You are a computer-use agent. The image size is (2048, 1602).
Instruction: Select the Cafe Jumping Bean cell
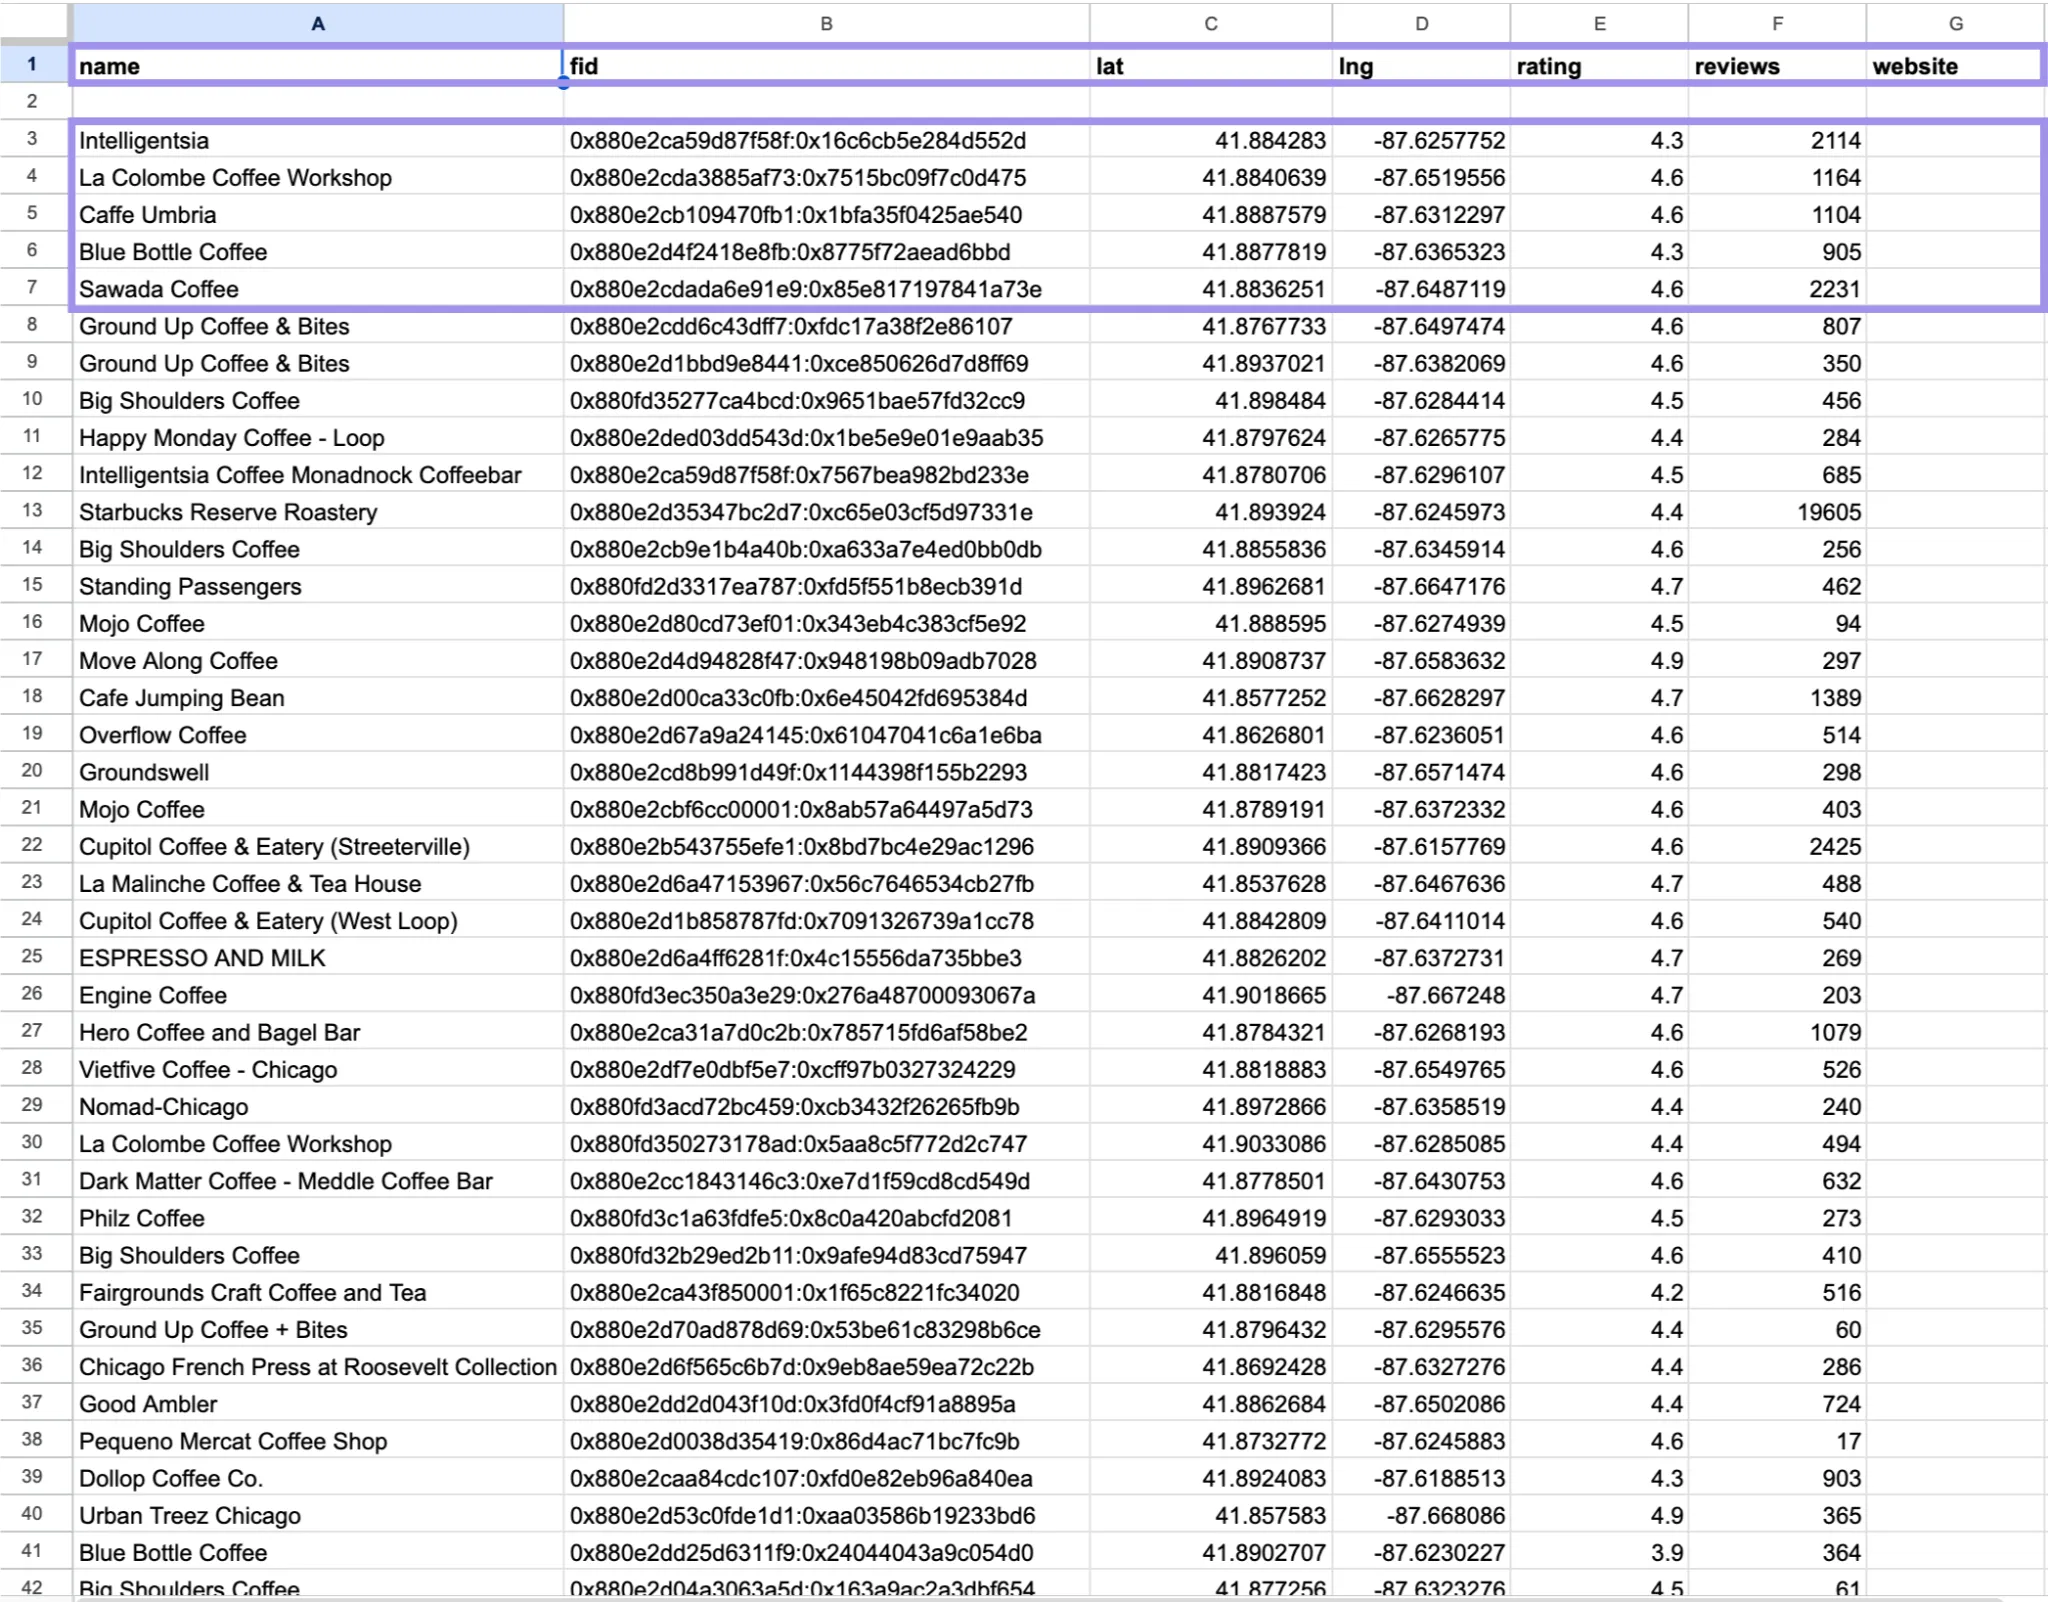coord(317,697)
